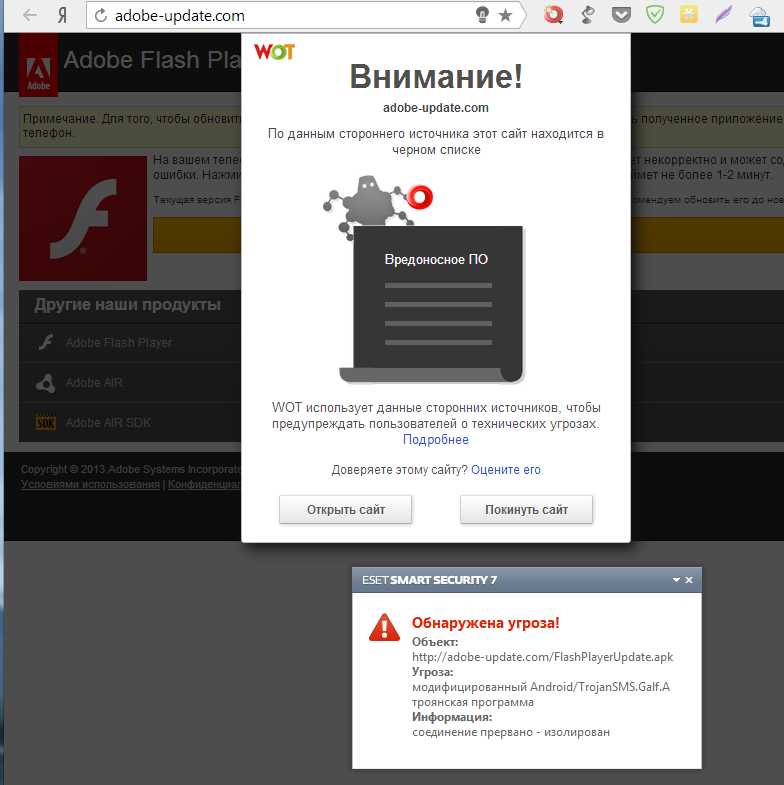Image resolution: width=784 pixels, height=785 pixels.
Task: Click the lightbulb icon in the address bar
Action: 482,15
